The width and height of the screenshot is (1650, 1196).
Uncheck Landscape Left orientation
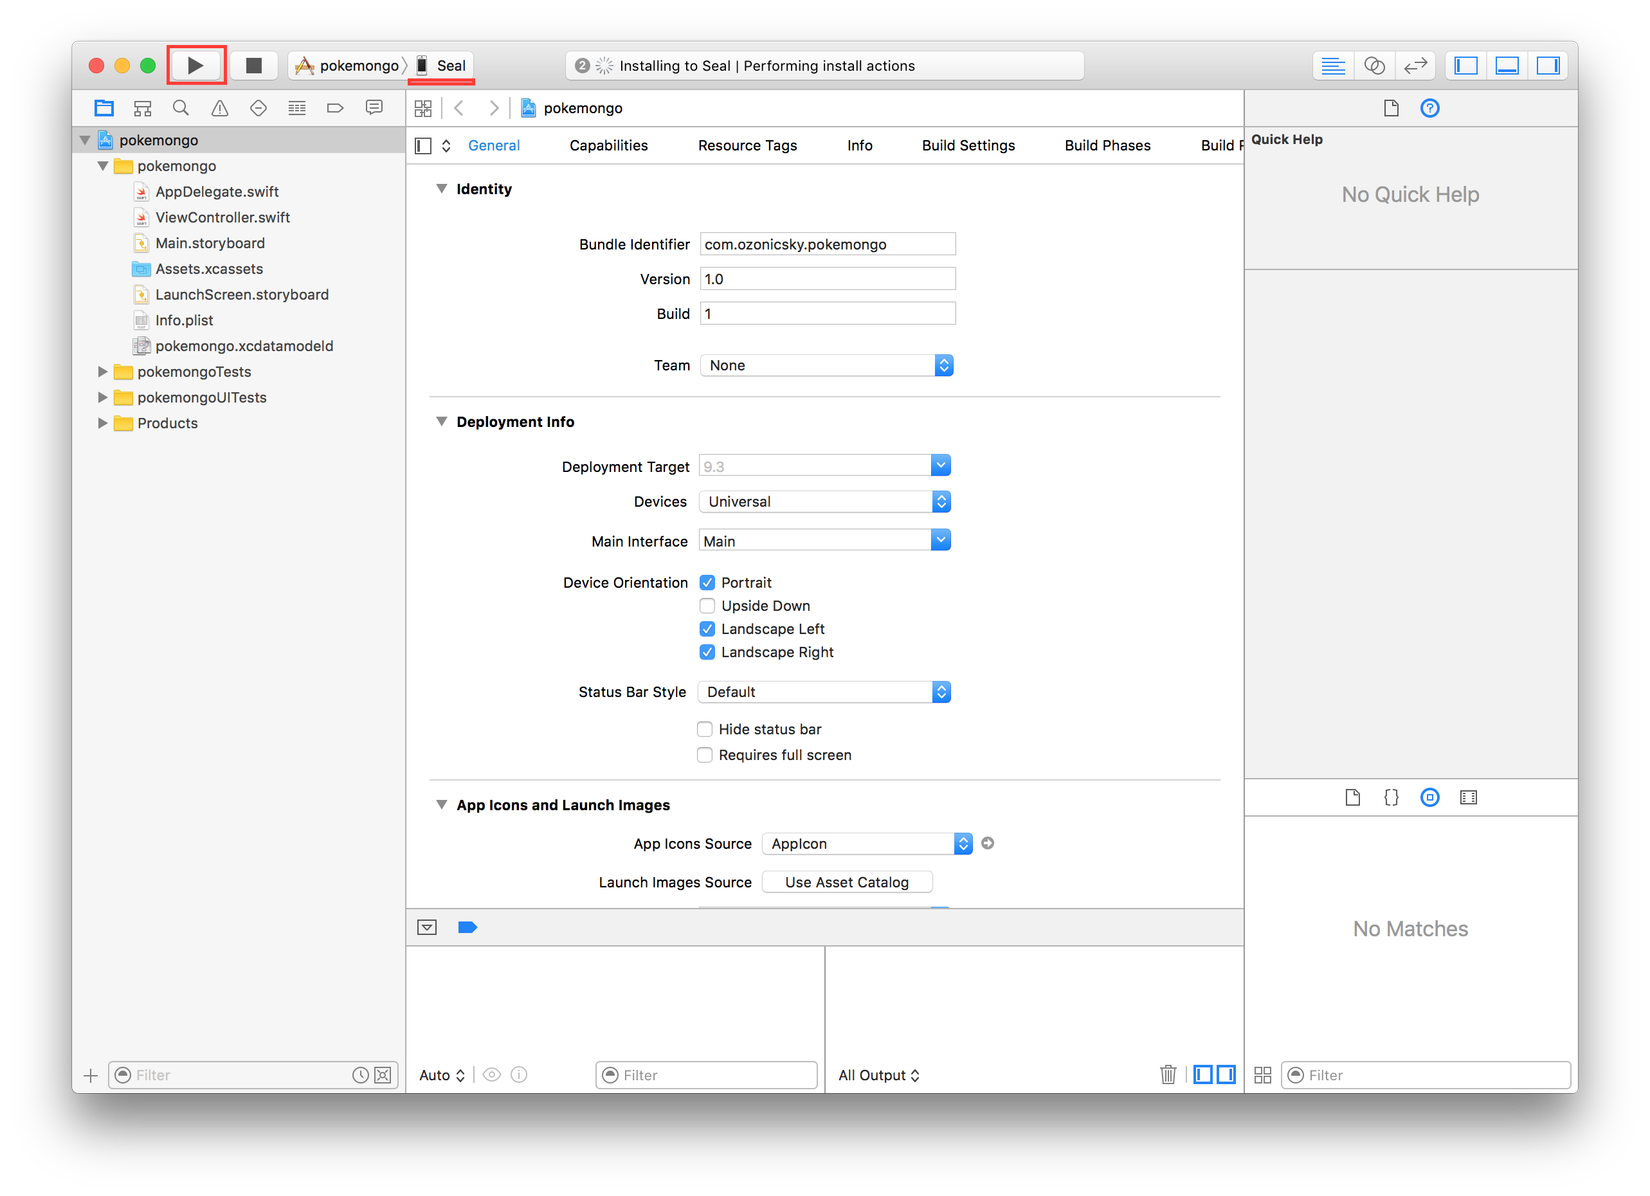pos(707,628)
